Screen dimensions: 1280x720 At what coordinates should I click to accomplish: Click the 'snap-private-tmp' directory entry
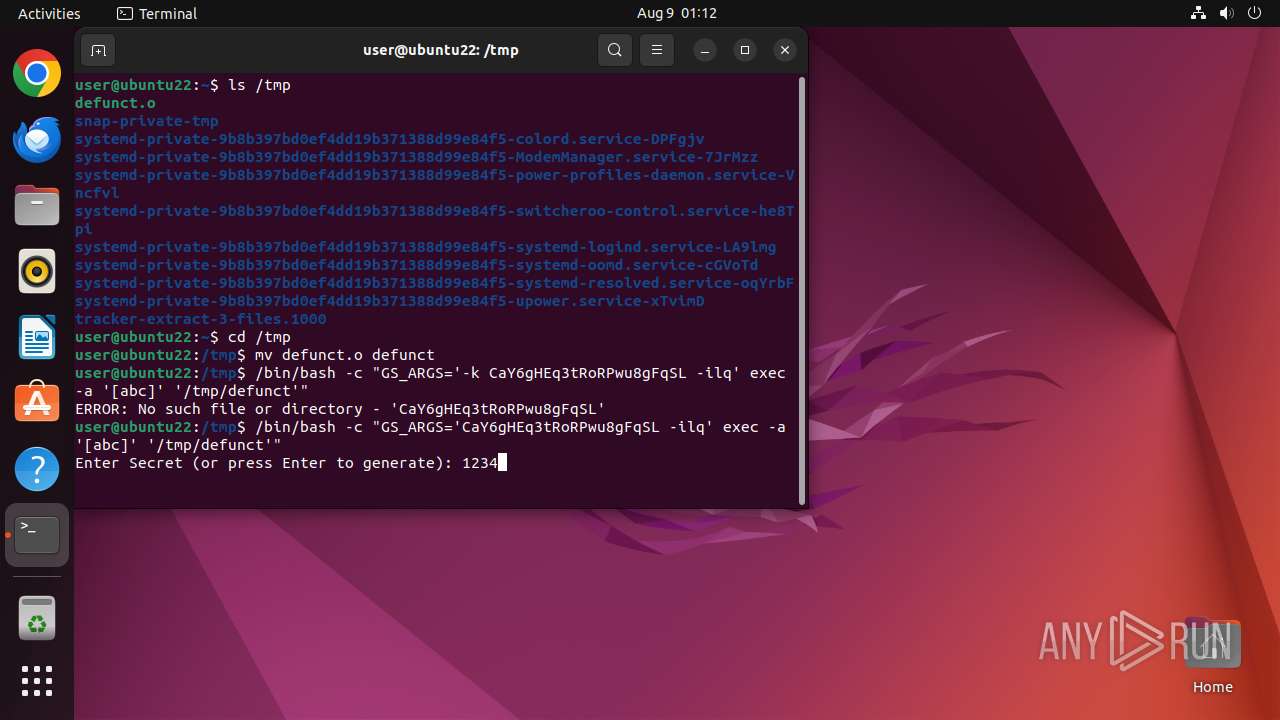coord(146,121)
